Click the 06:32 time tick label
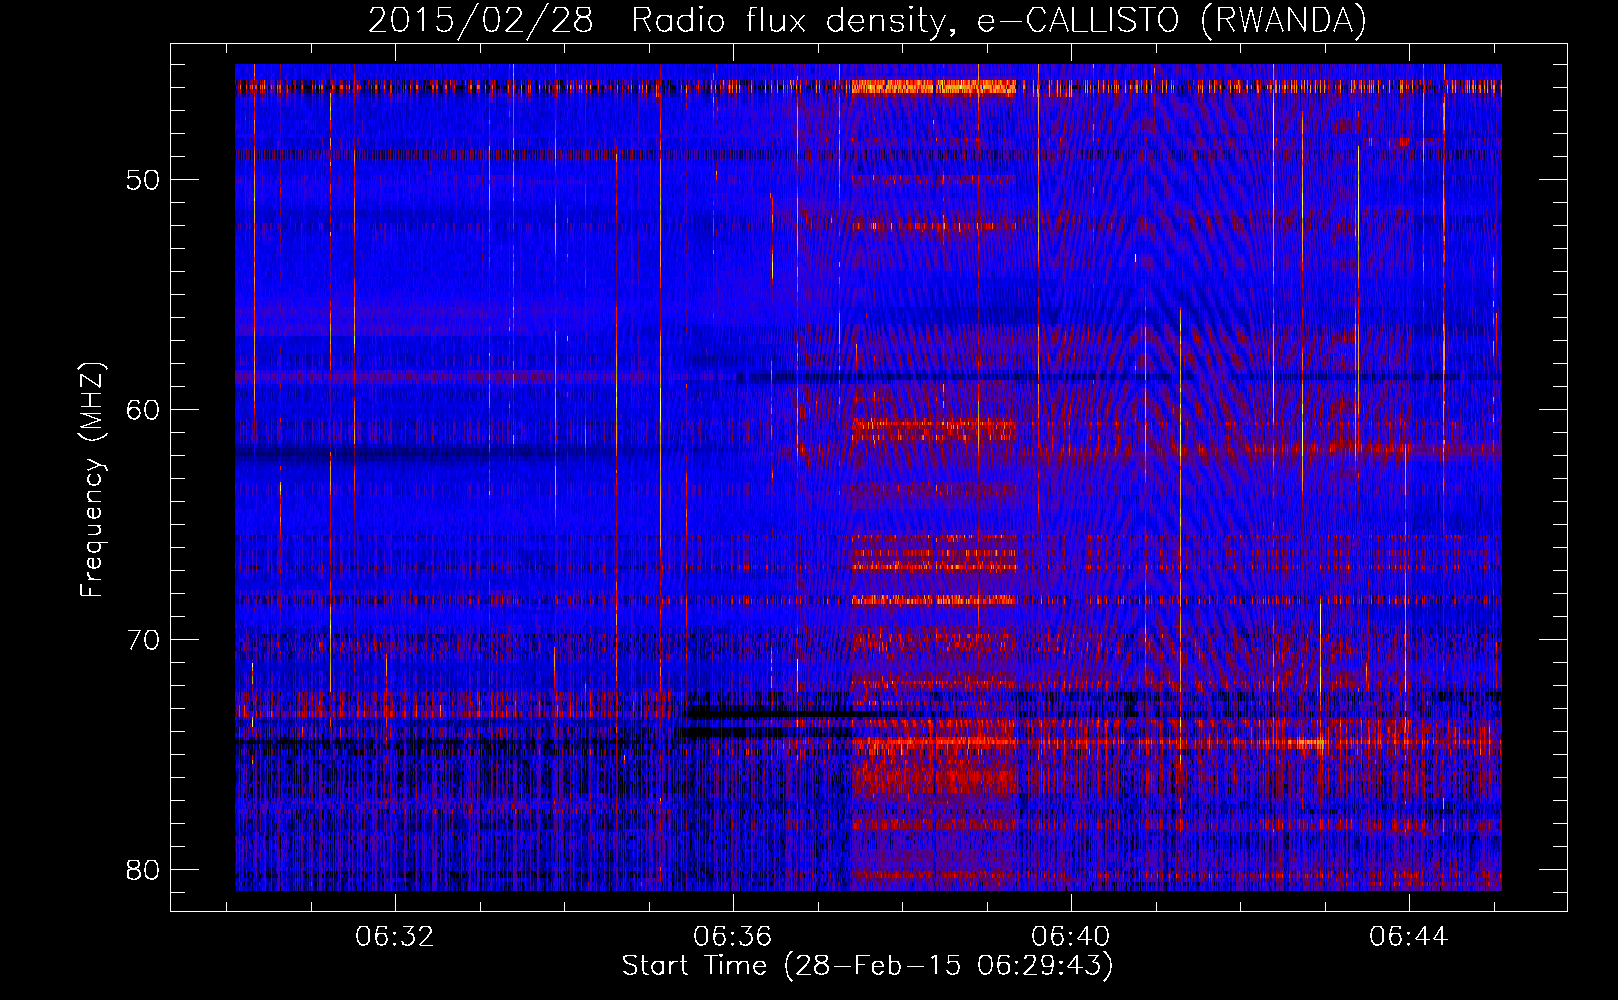Image resolution: width=1618 pixels, height=1000 pixels. click(x=395, y=937)
